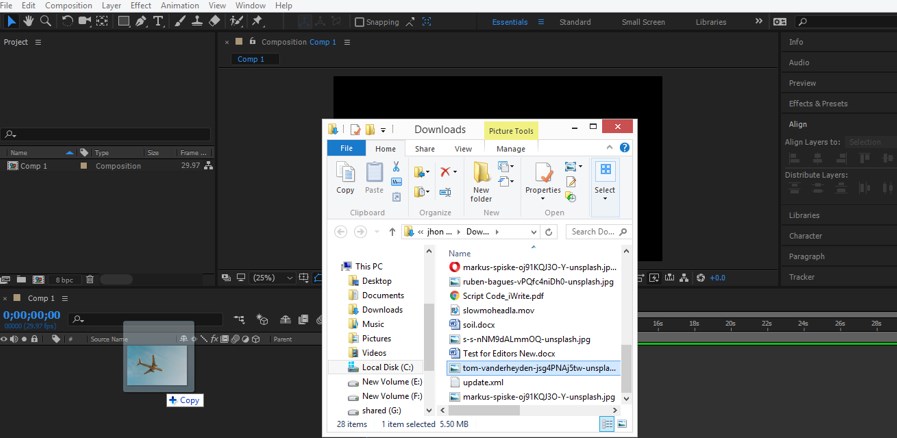The height and width of the screenshot is (438, 897).
Task: Delete selected project item with trash icon
Action: click(88, 279)
